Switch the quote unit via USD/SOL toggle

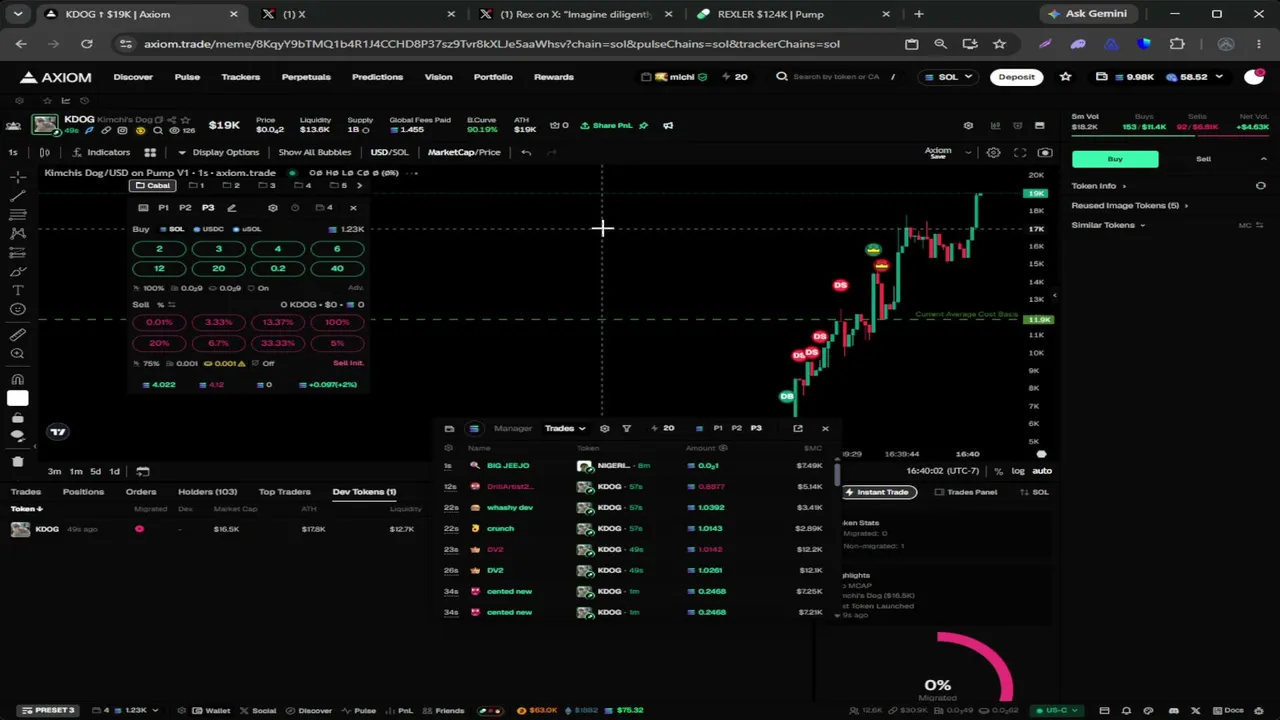tap(390, 152)
